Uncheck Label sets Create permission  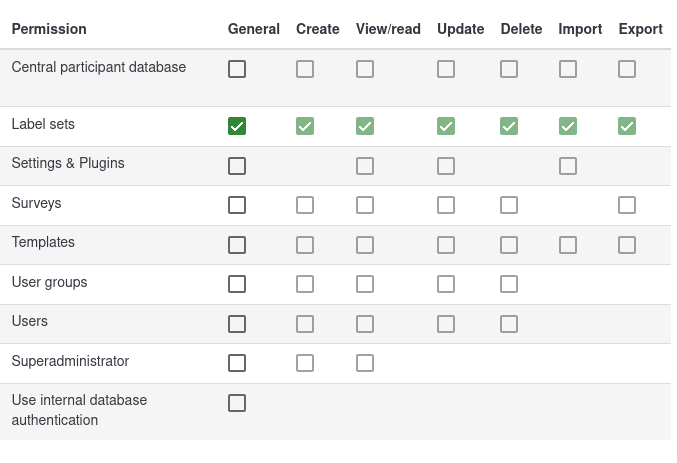coord(305,126)
